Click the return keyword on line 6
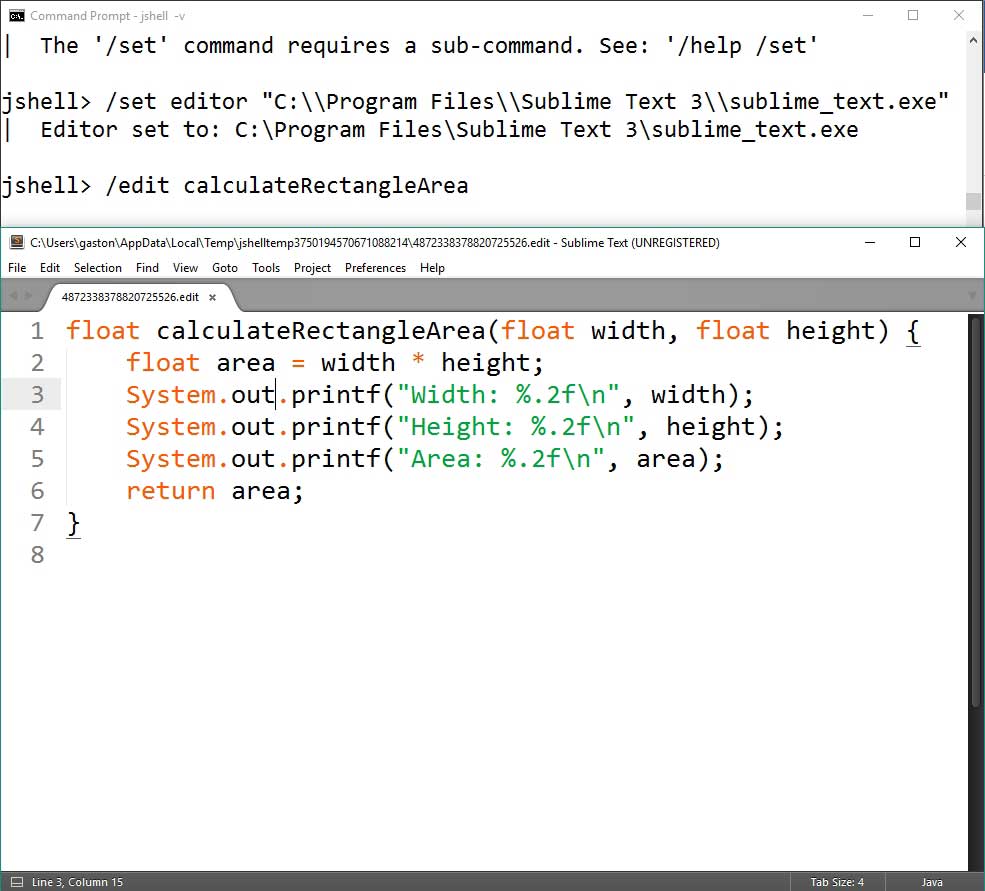 coord(171,491)
